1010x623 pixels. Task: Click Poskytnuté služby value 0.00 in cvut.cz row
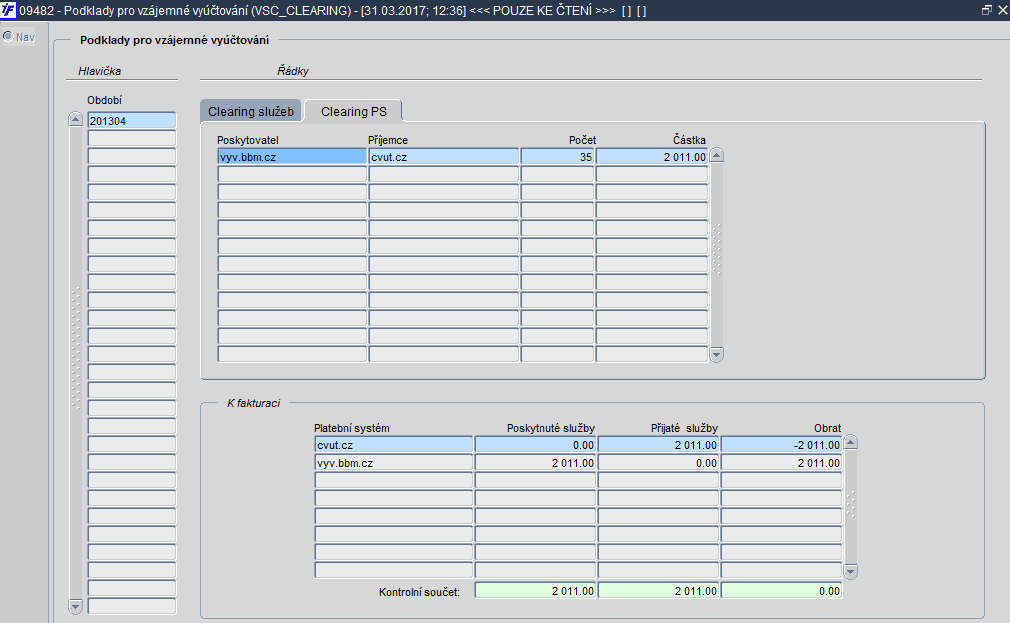(535, 445)
